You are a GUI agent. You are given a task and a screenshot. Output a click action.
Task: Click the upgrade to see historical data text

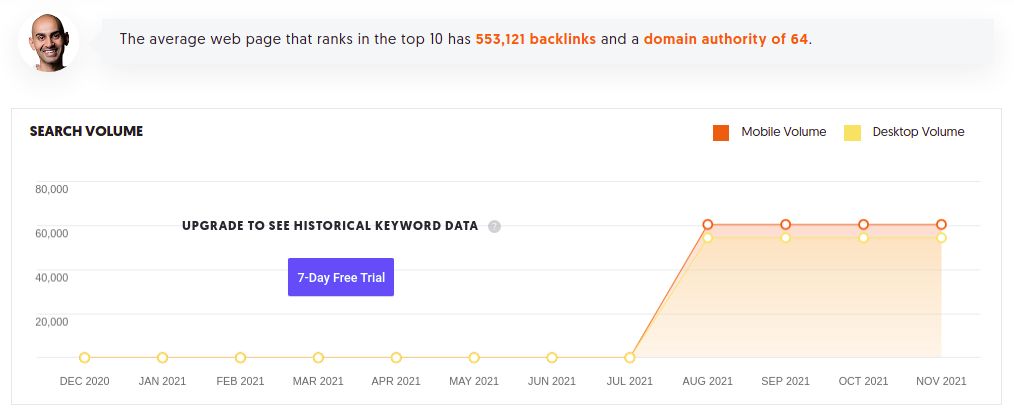pyautogui.click(x=330, y=226)
